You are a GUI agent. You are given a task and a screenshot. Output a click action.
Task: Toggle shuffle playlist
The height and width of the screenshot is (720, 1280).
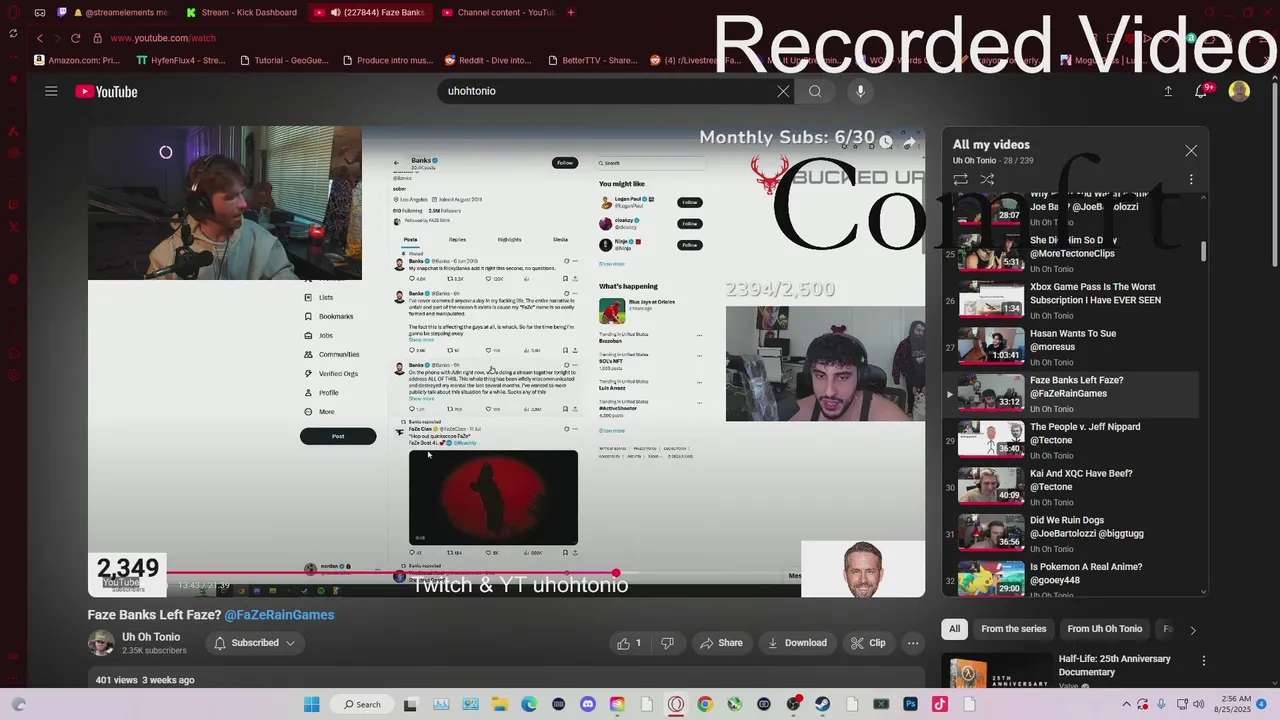point(987,179)
